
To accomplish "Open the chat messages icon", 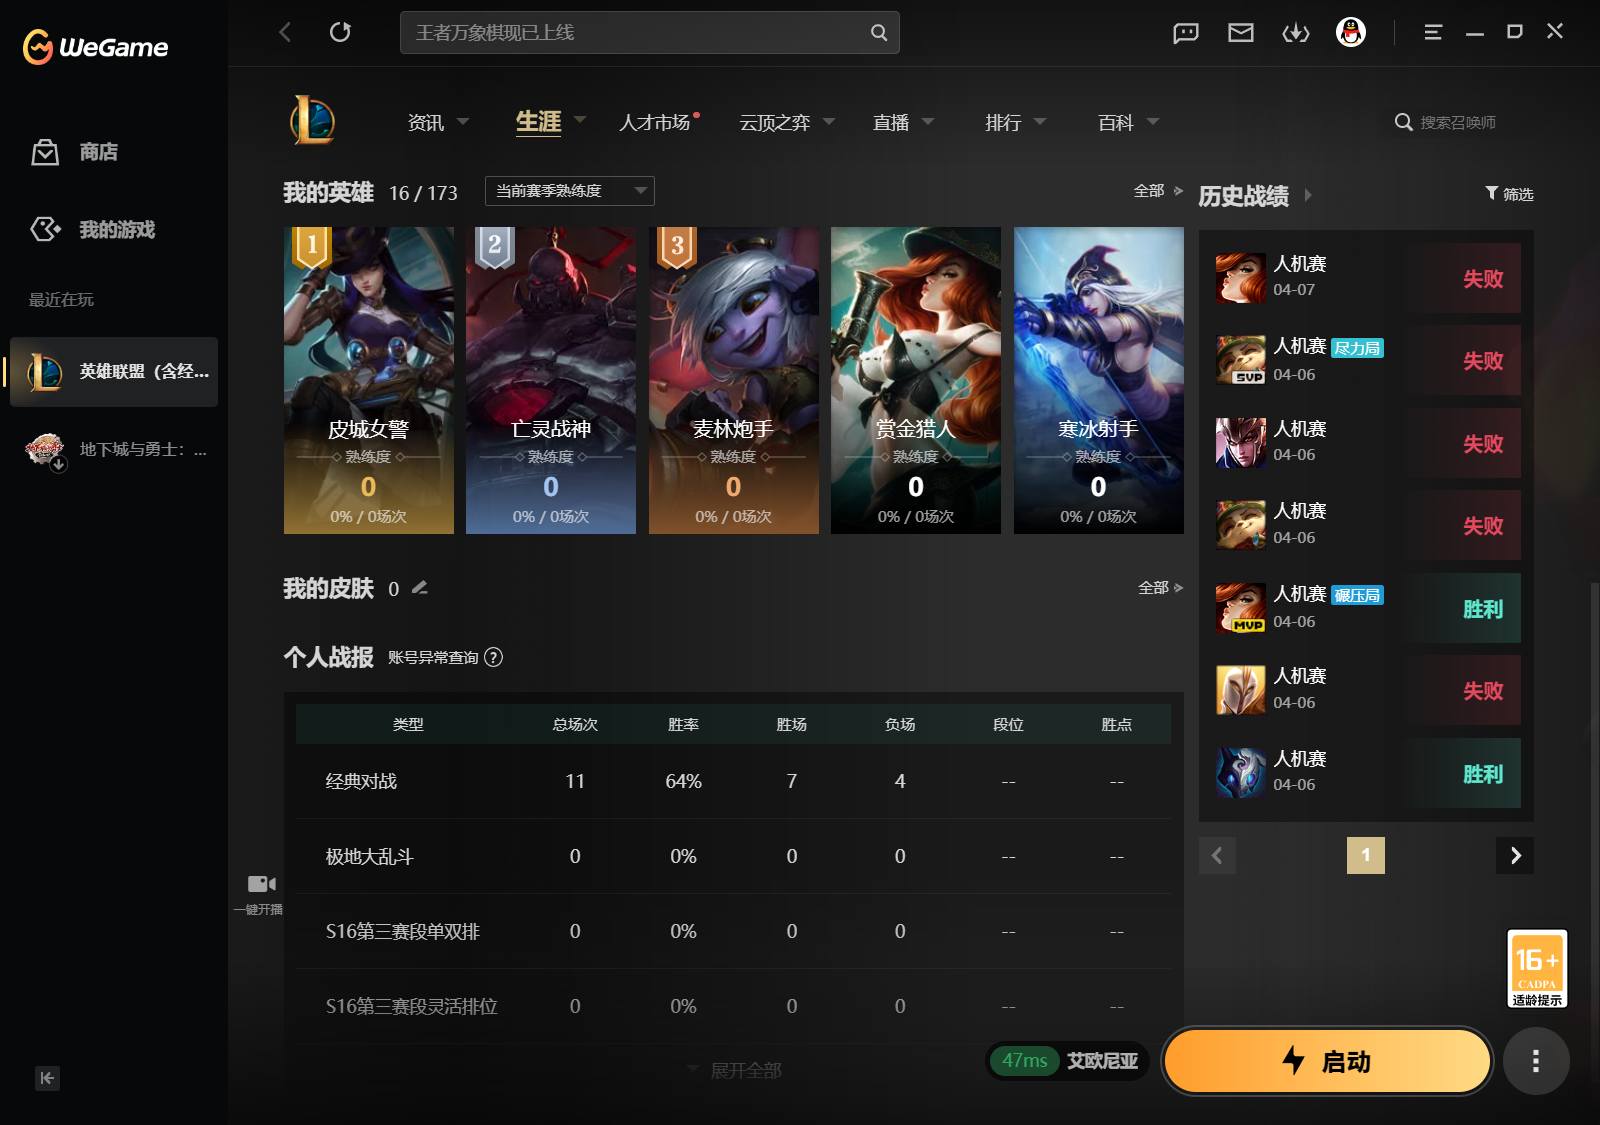I will [x=1185, y=33].
